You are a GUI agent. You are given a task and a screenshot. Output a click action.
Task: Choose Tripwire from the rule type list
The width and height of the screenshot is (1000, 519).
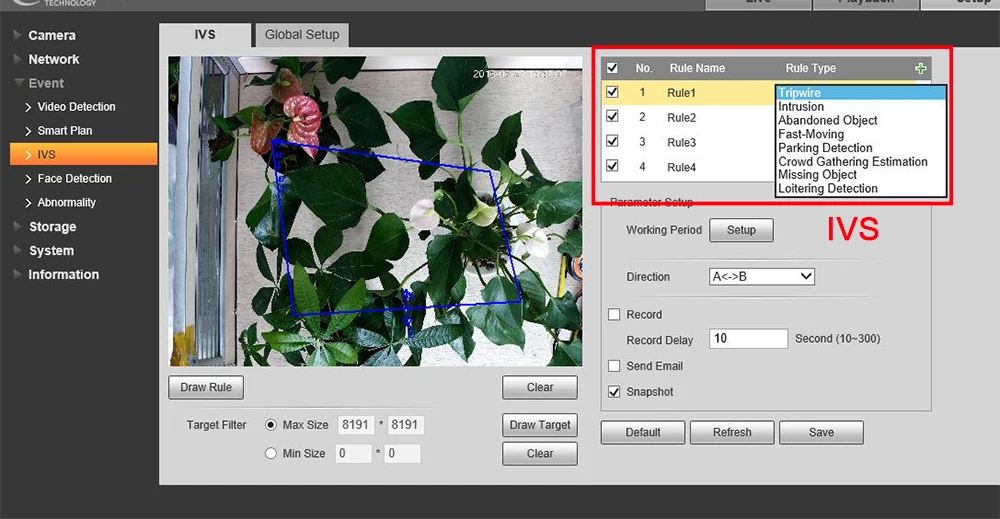click(861, 93)
